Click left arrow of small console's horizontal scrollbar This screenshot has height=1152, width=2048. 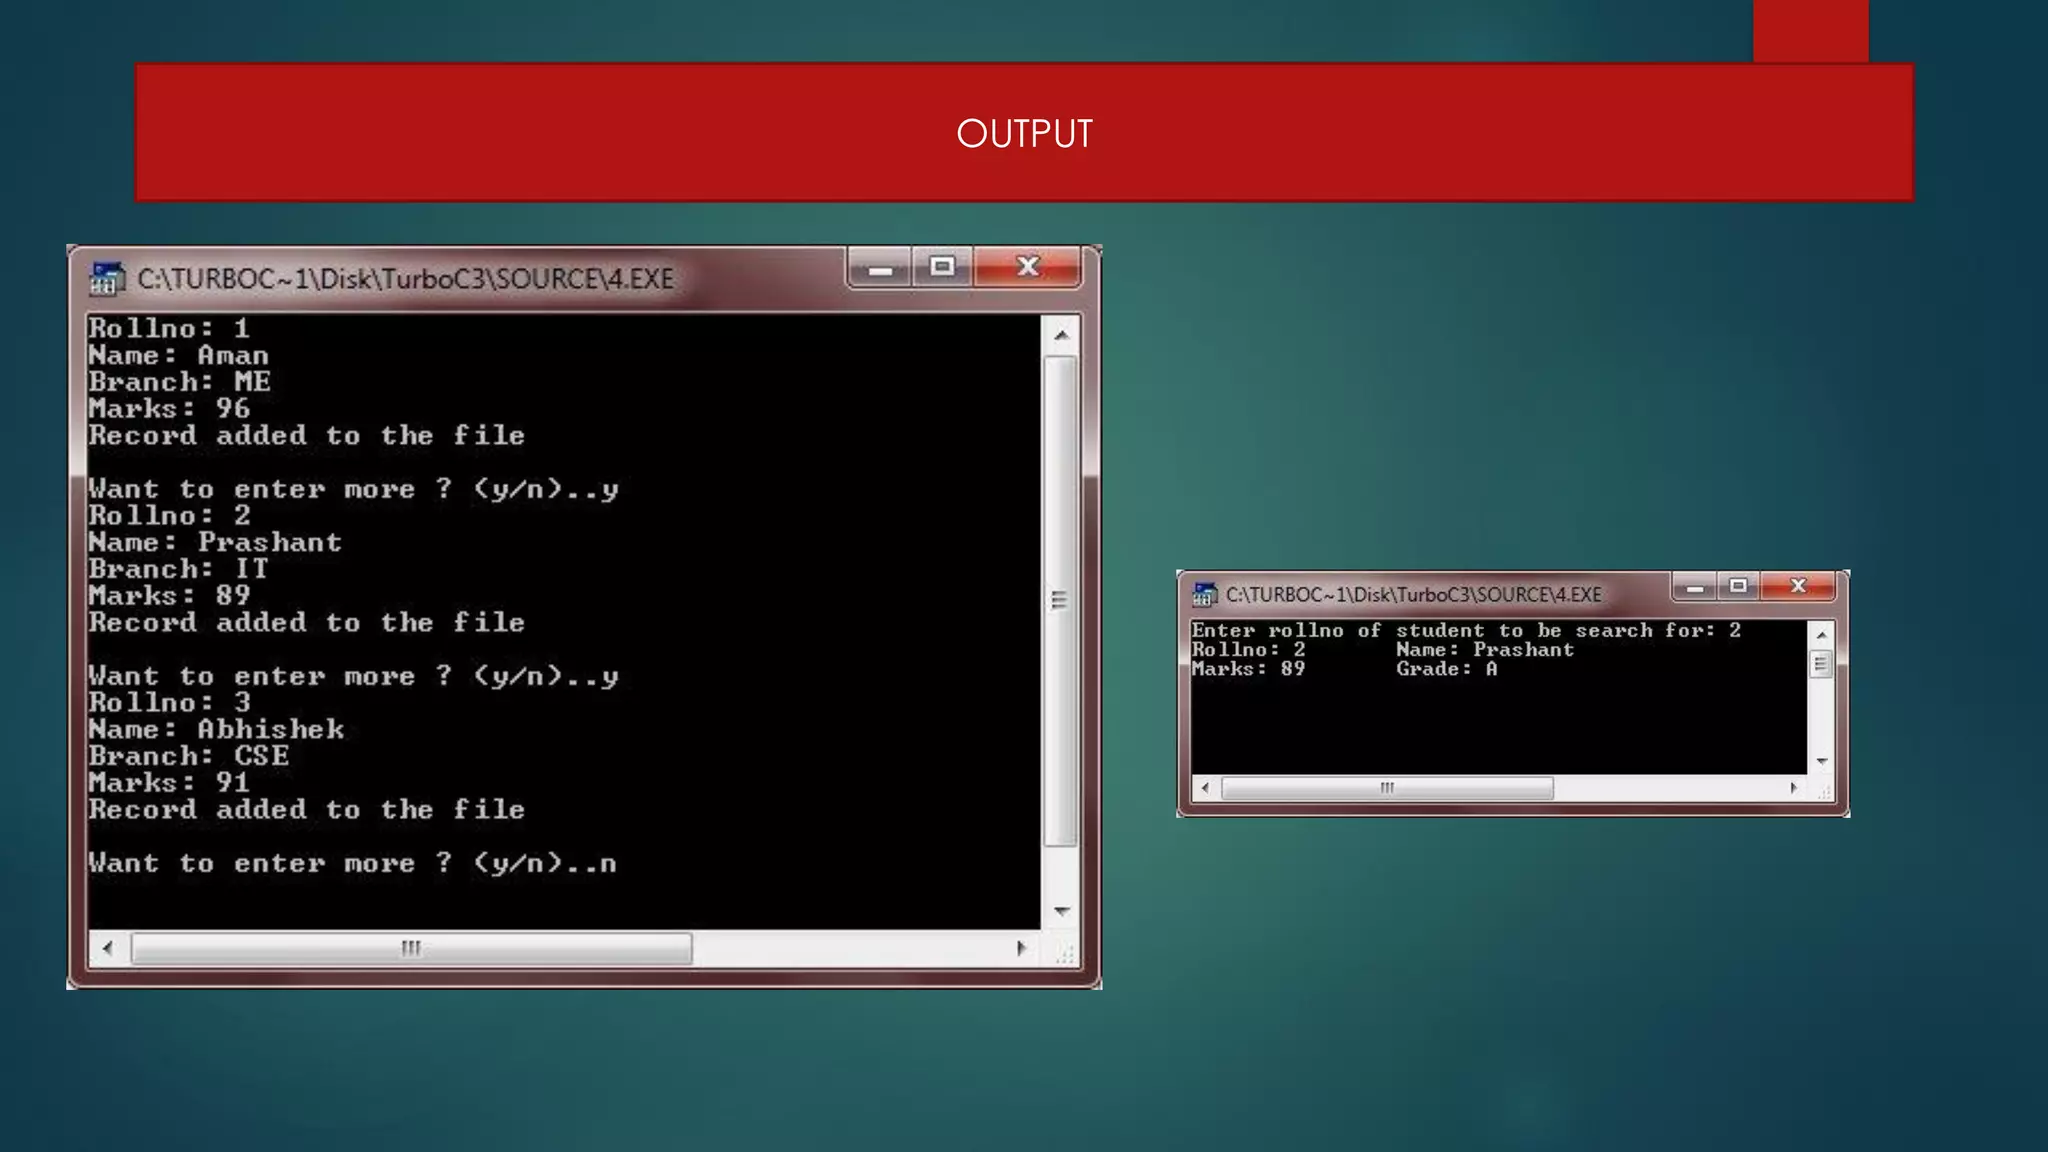coord(1205,788)
